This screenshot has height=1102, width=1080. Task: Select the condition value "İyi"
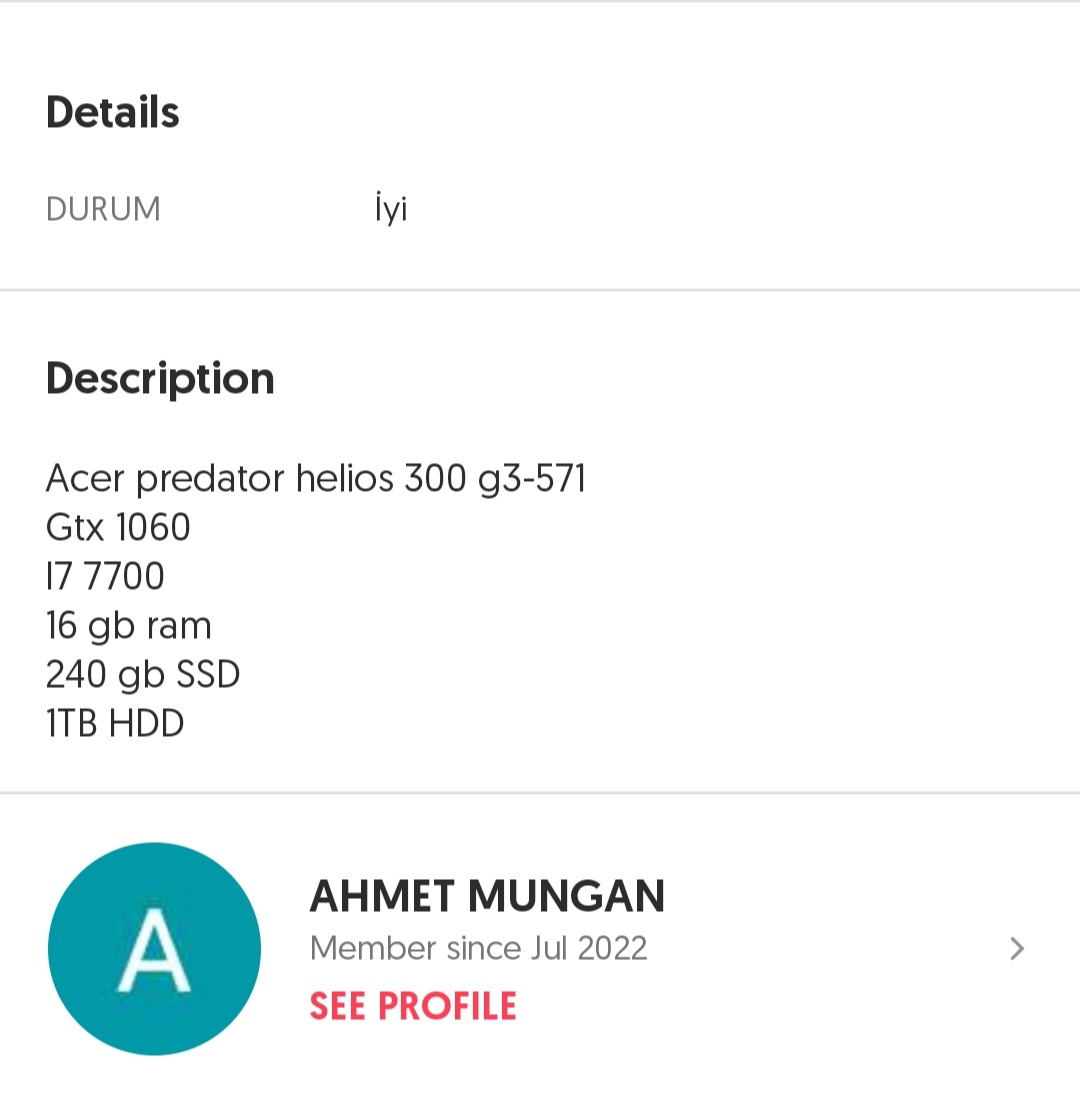(391, 209)
